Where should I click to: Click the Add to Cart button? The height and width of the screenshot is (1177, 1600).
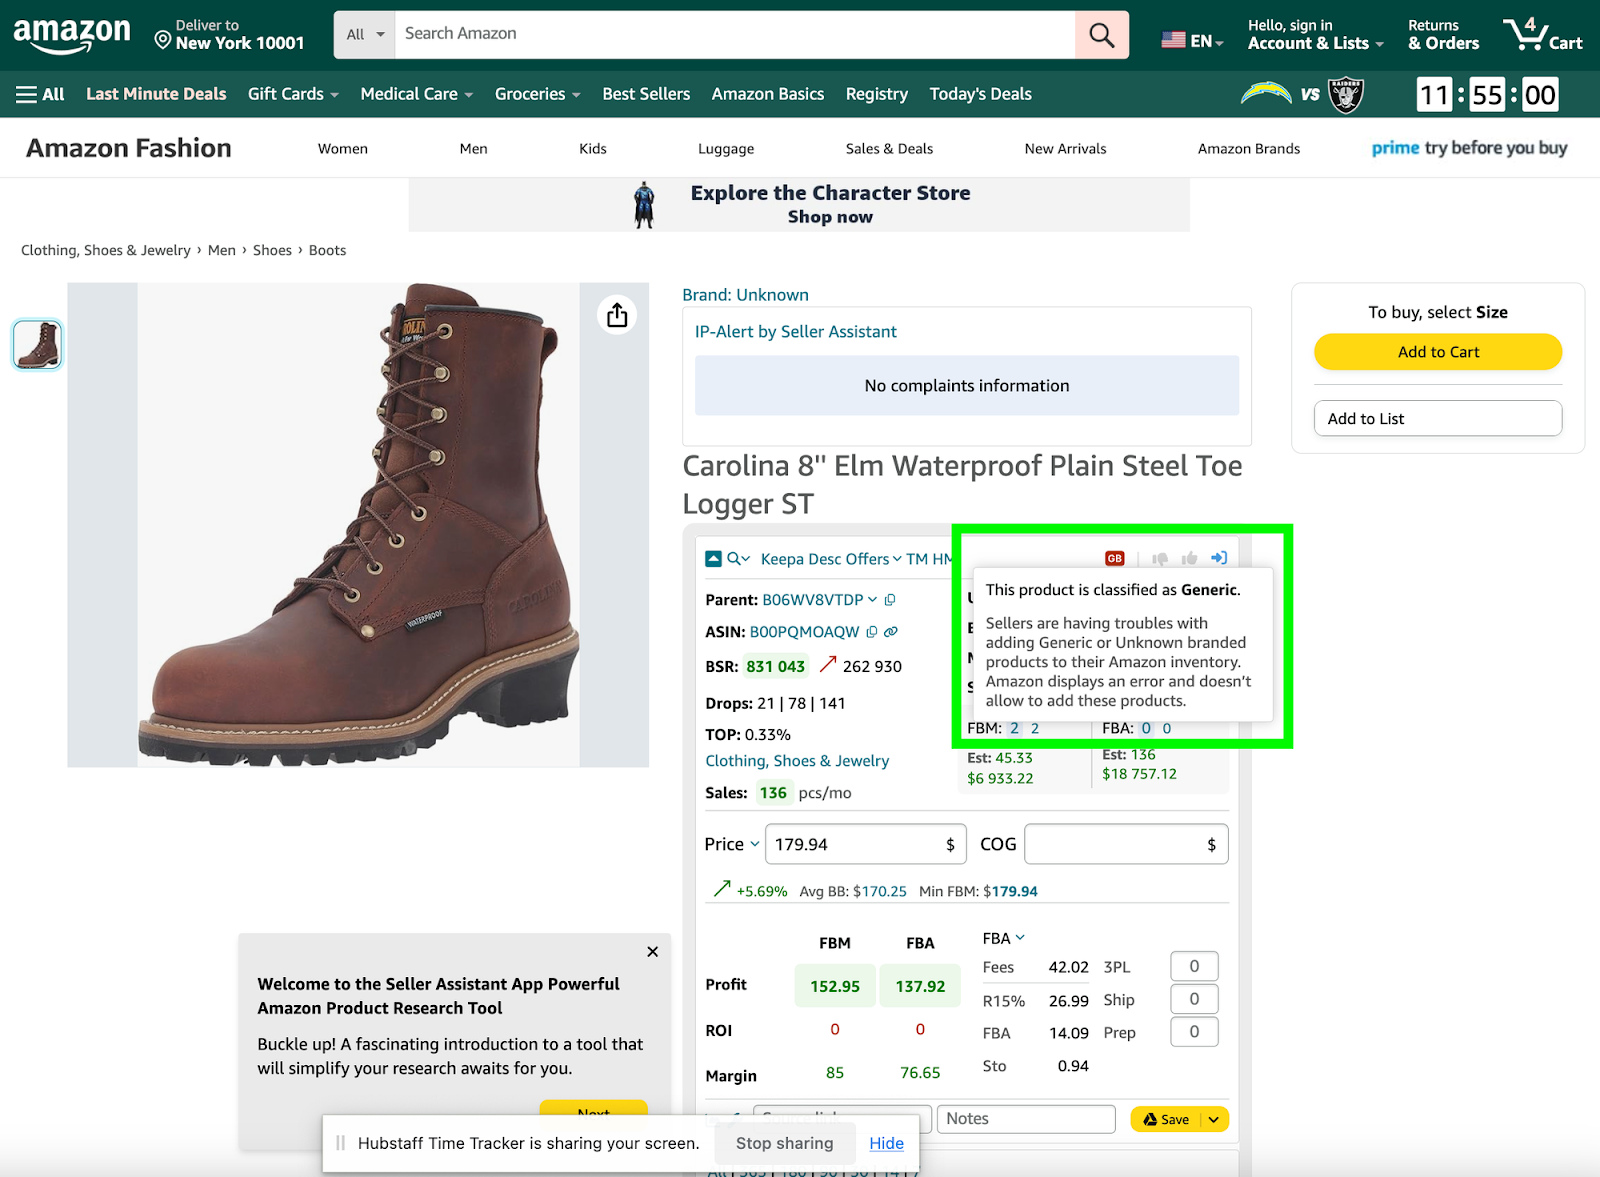pyautogui.click(x=1437, y=351)
